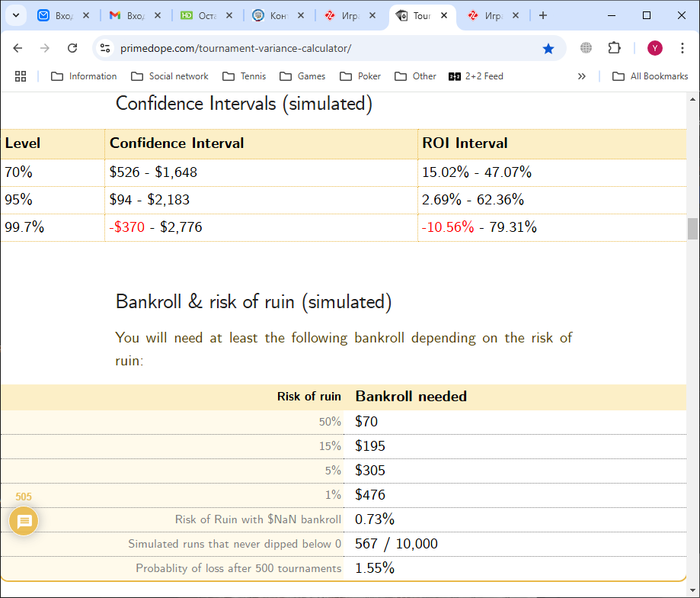Open the 2+2 Feed bookmark
Screen dimensions: 700x598
[x=476, y=76]
